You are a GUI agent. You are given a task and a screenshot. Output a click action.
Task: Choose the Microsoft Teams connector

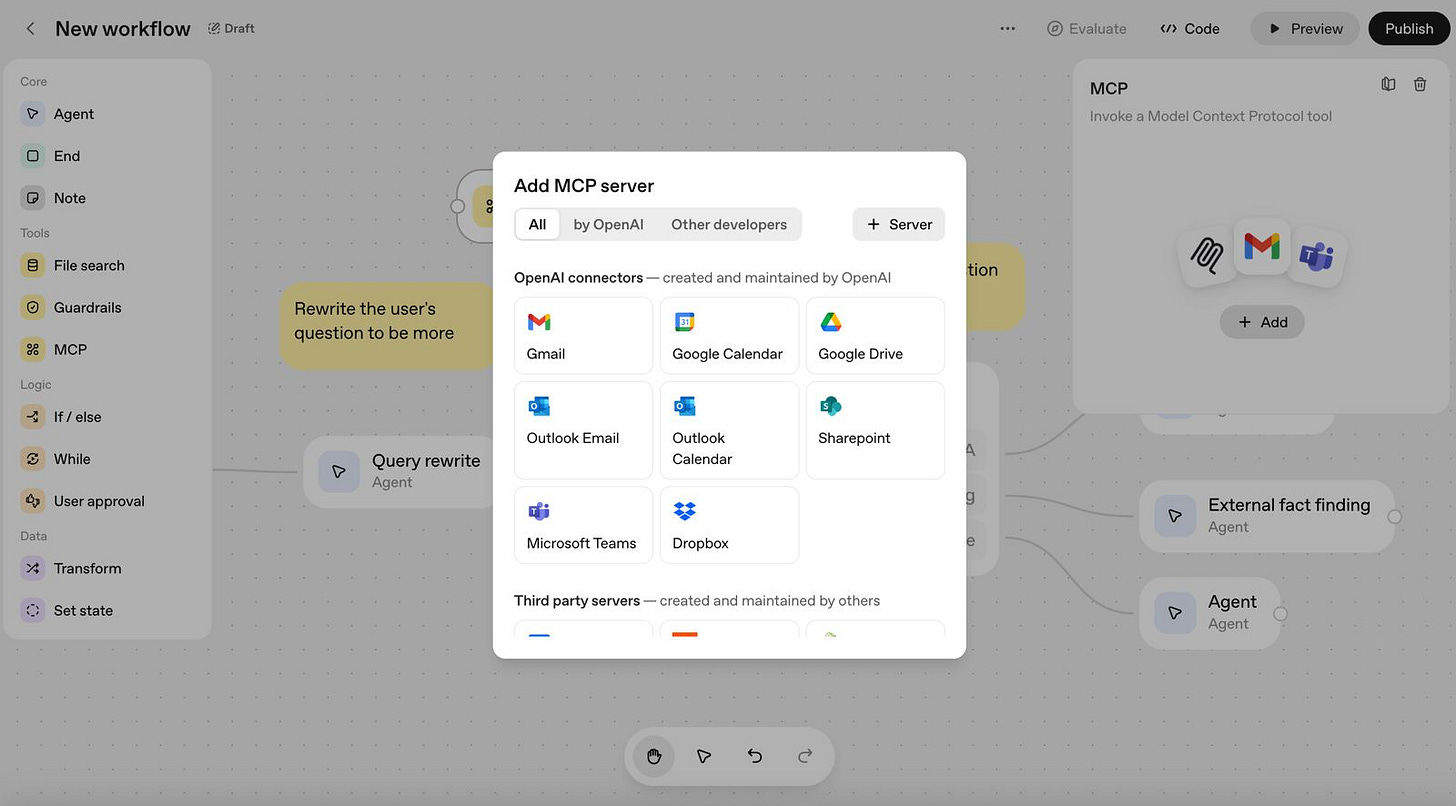pos(583,525)
